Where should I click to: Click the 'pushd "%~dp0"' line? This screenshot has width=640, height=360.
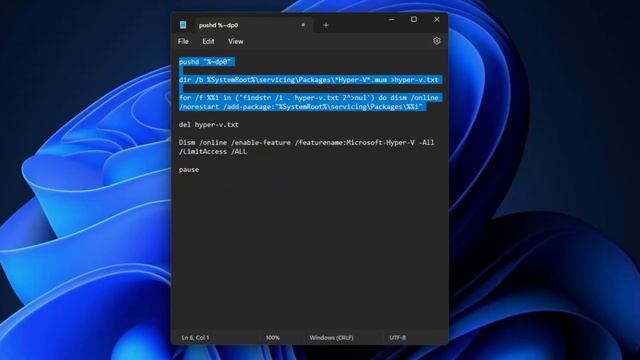pyautogui.click(x=205, y=62)
